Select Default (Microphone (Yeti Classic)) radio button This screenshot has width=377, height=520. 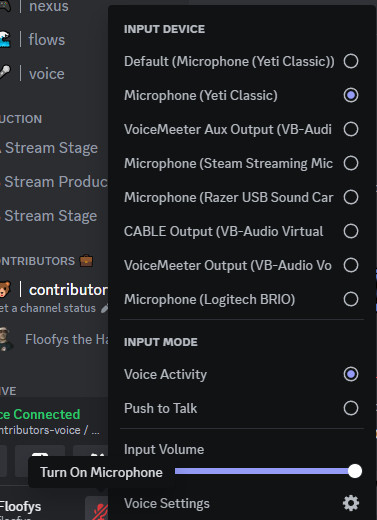click(x=351, y=61)
